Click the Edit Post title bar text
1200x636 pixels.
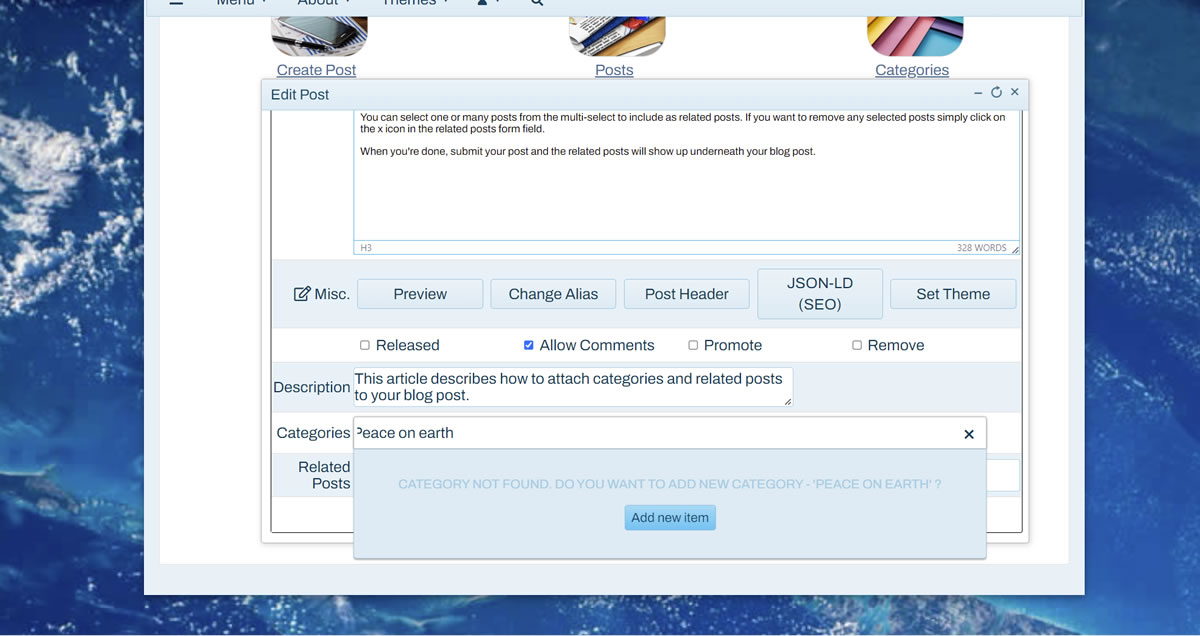click(x=300, y=94)
